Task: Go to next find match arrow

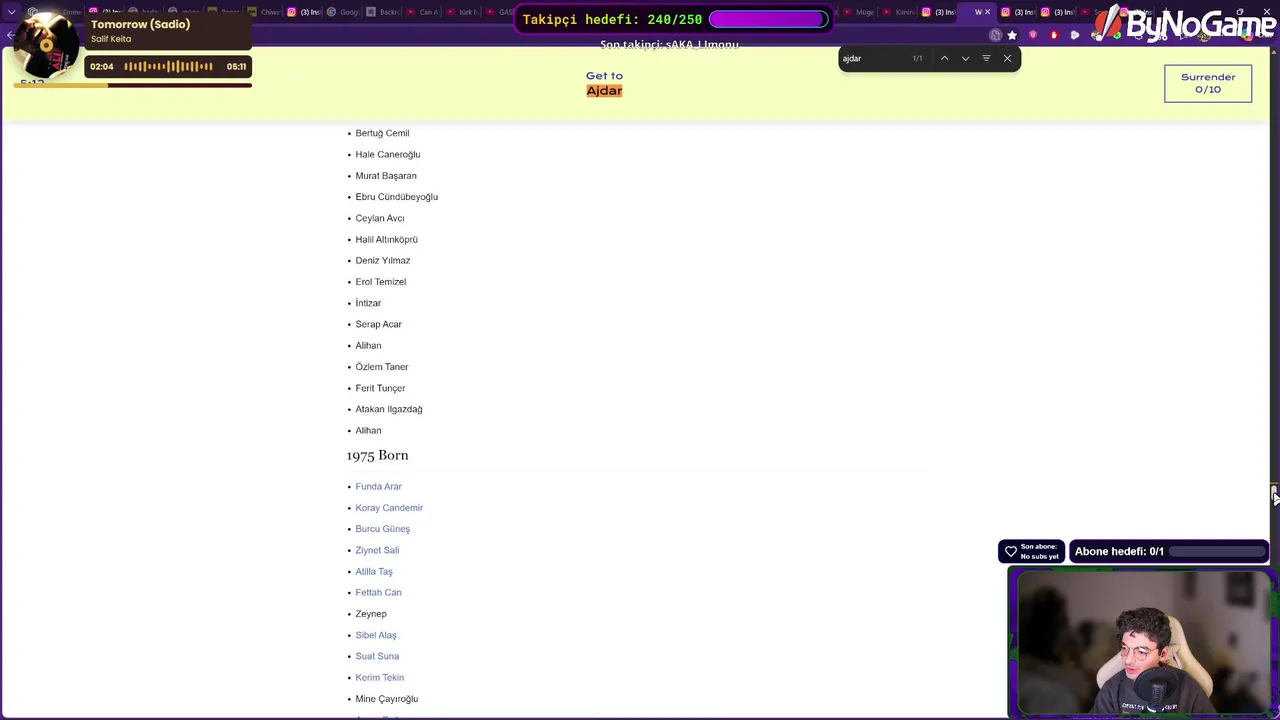Action: click(965, 58)
